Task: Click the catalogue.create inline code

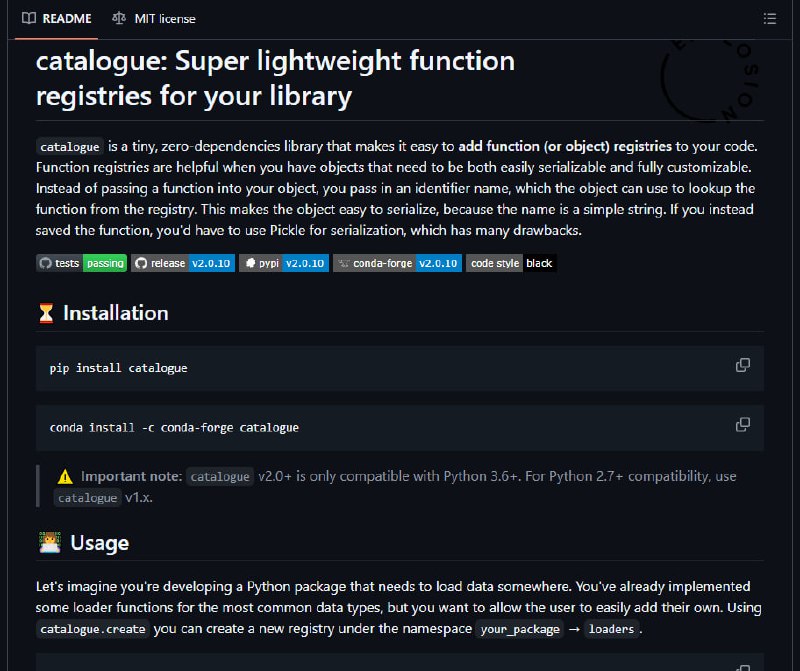Action: (x=93, y=629)
